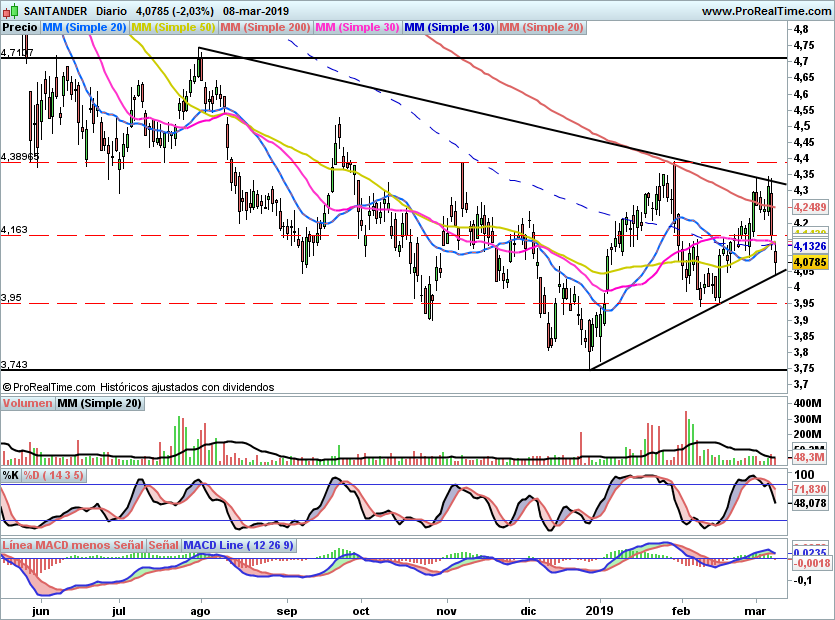
Task: Select the Precio indicator label
Action: [20, 27]
